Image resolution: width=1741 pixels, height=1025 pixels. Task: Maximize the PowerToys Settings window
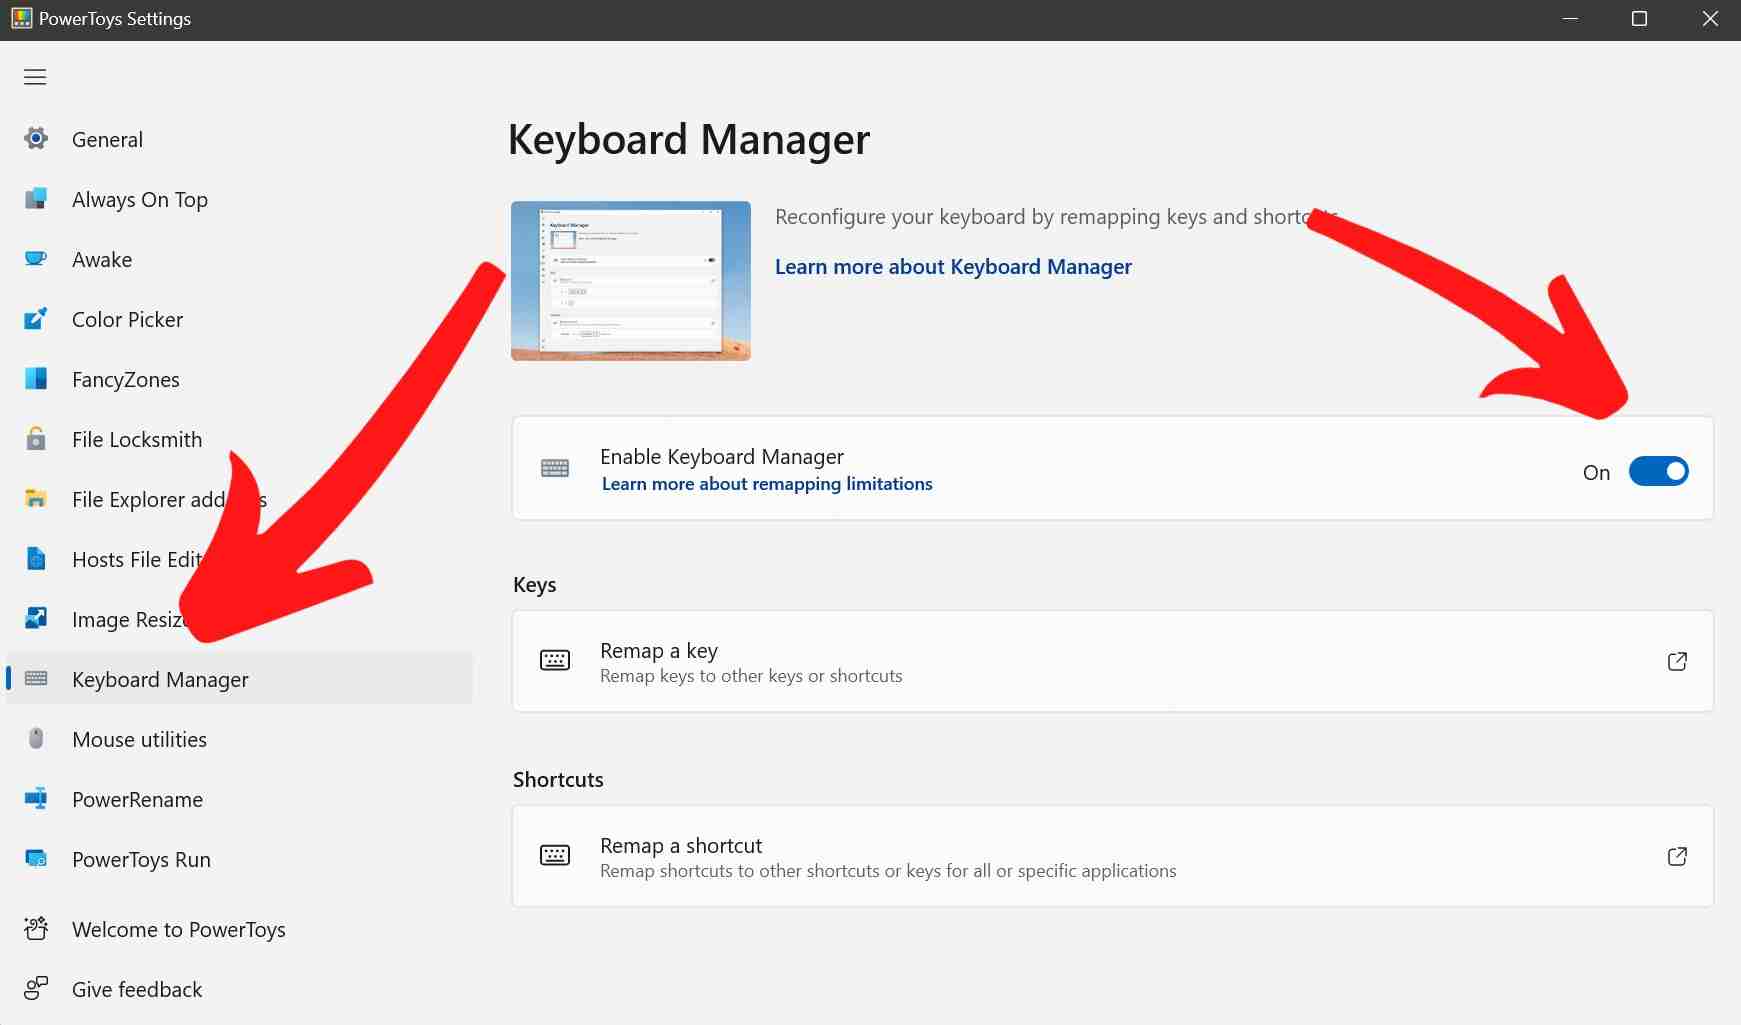(1639, 19)
